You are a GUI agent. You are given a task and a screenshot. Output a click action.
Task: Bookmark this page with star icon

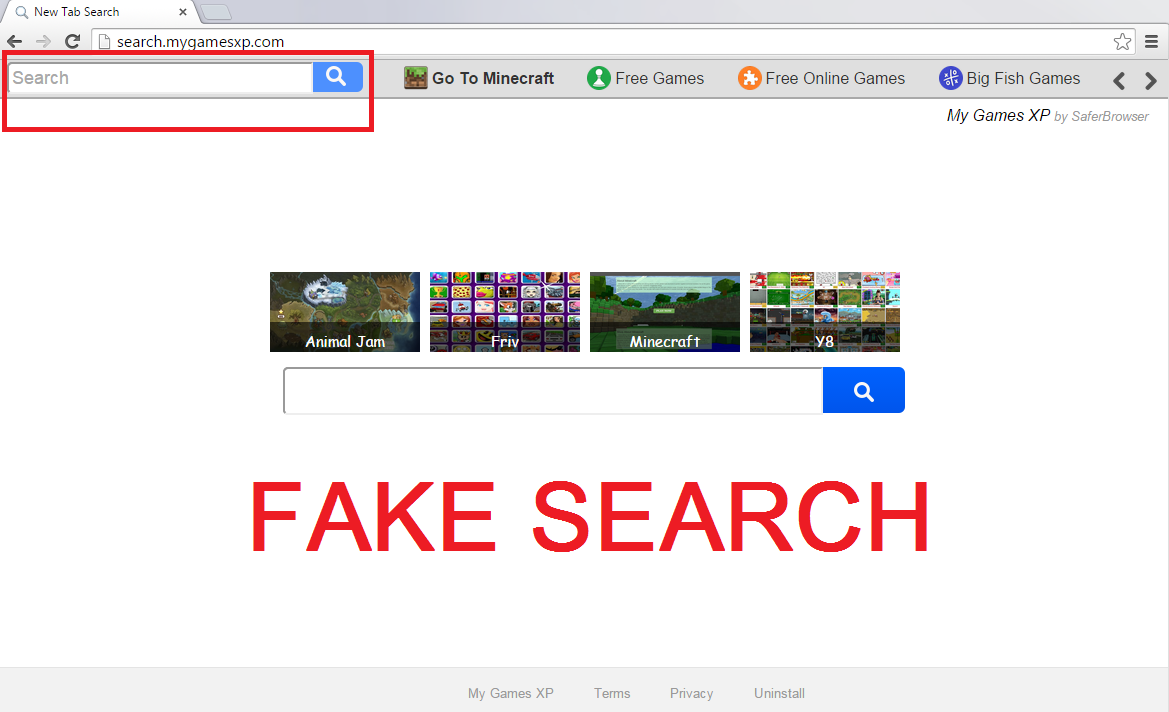[1122, 42]
